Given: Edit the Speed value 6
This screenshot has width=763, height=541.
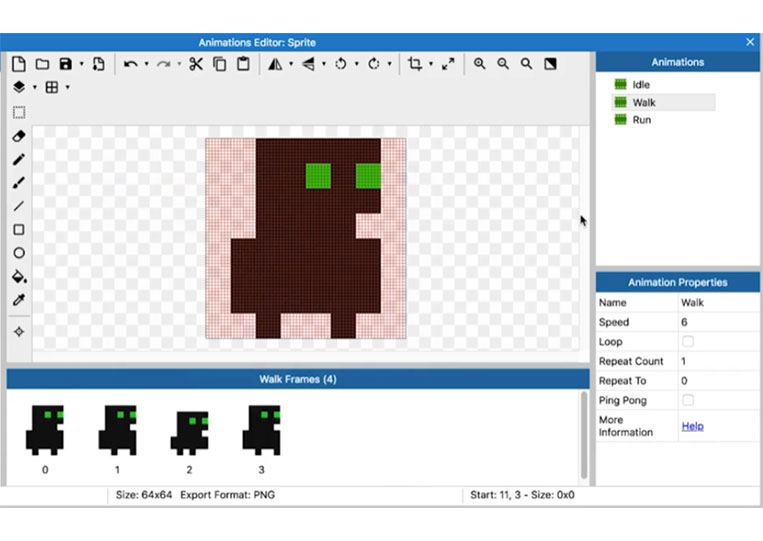Looking at the screenshot, I should 719,322.
